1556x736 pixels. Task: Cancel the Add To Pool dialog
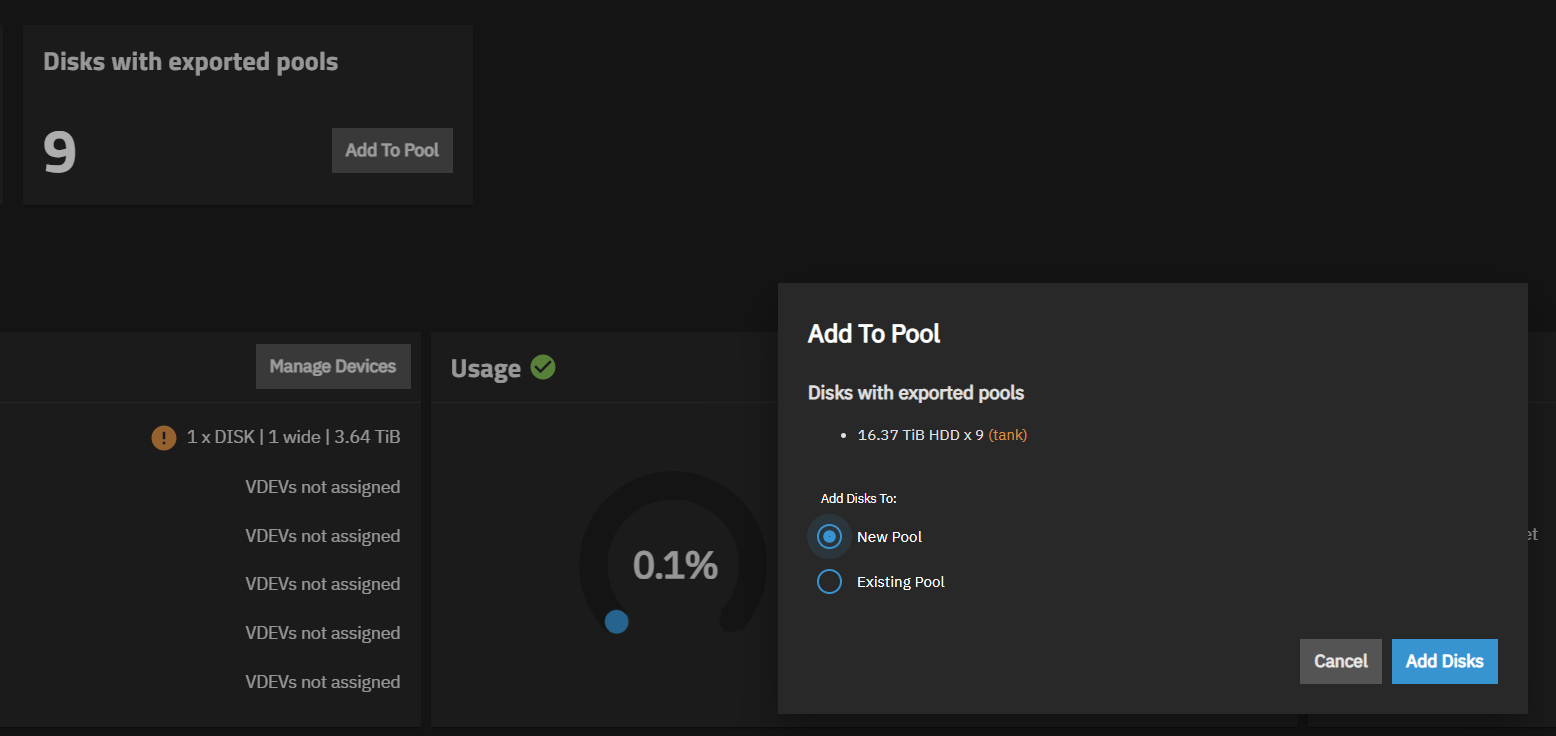tap(1340, 661)
